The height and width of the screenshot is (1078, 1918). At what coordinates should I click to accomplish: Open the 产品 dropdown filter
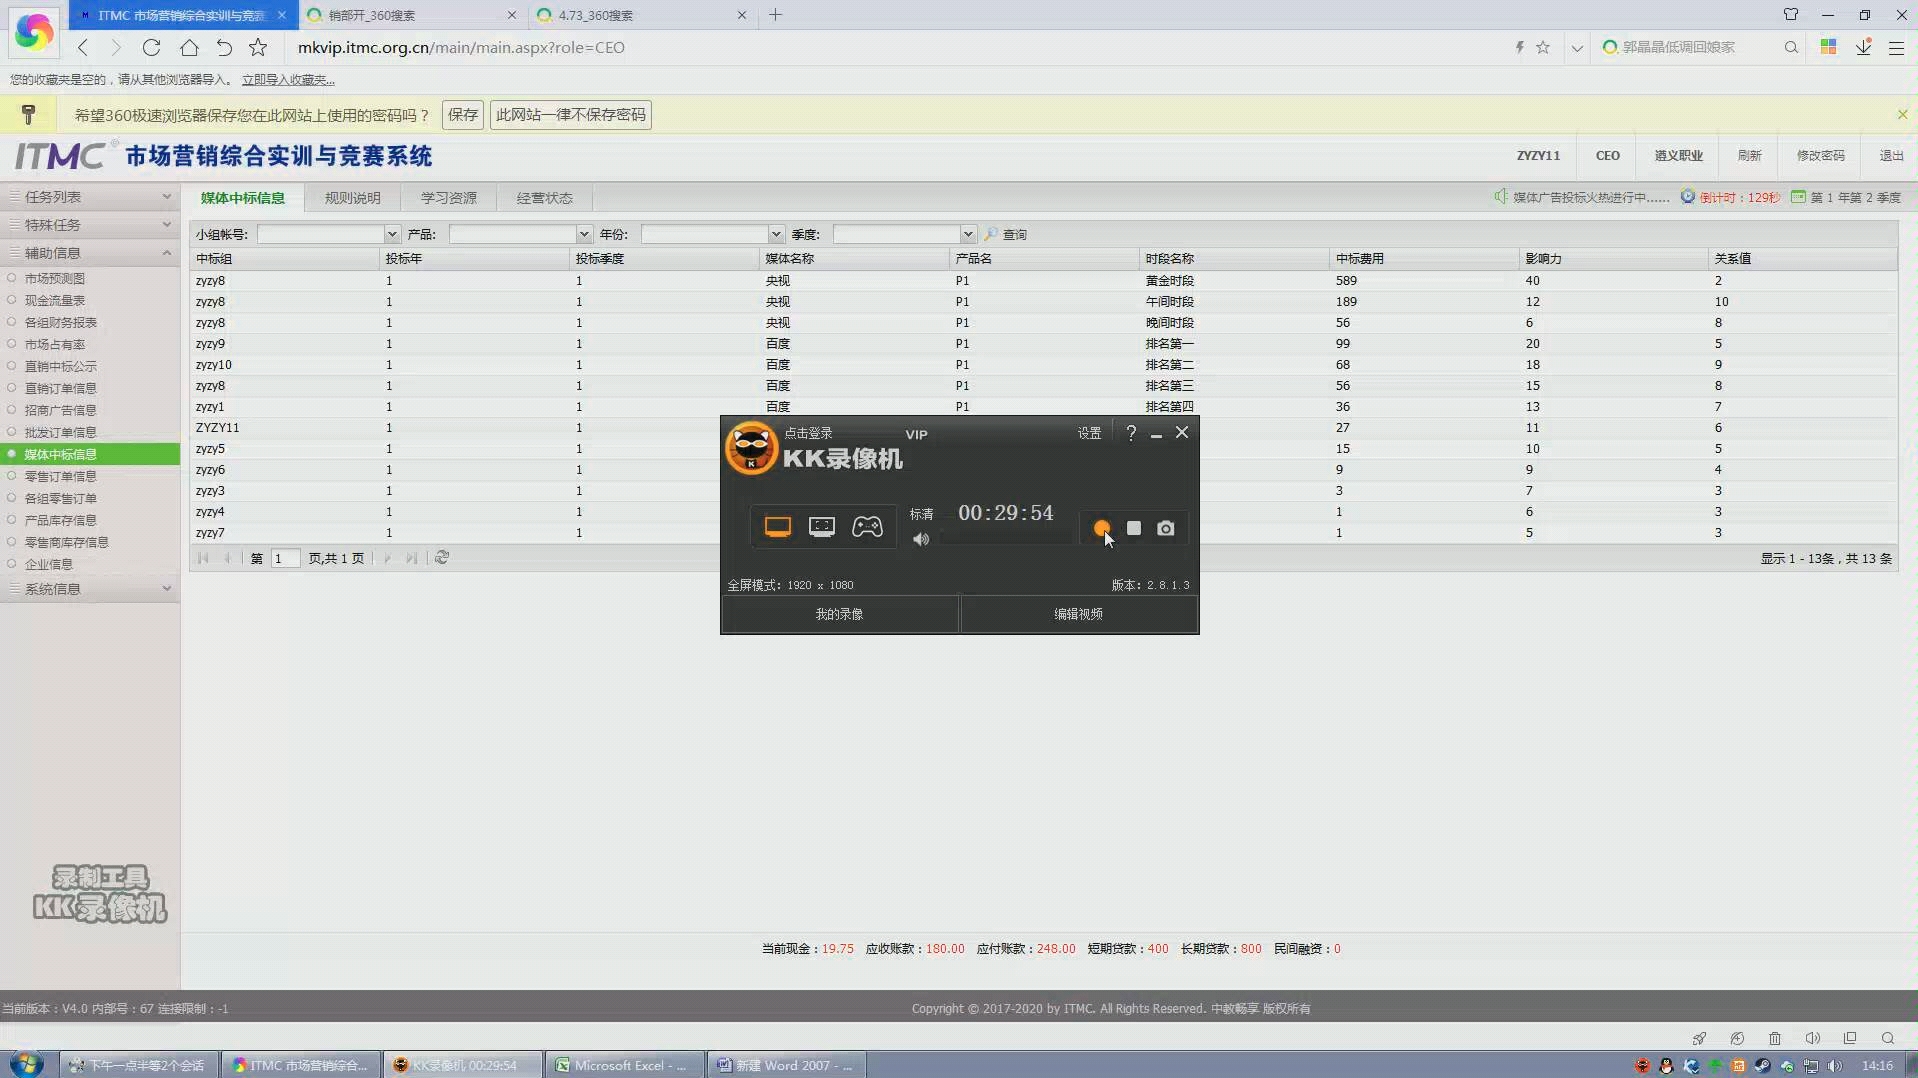click(x=583, y=234)
